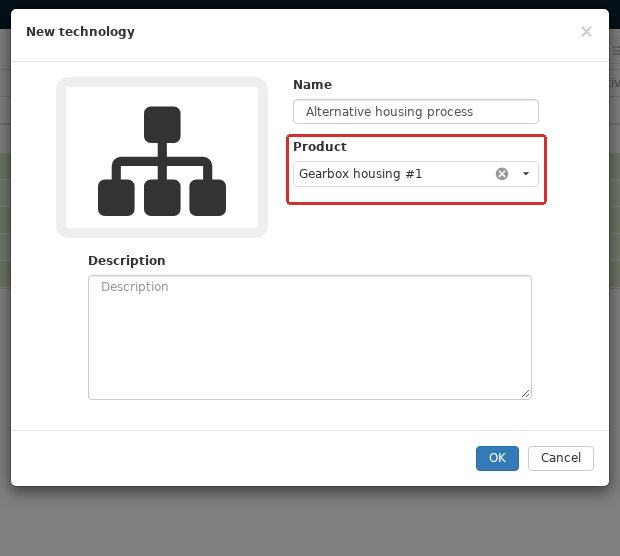620x556 pixels.
Task: Focus the Name field with Alternative housing process
Action: [416, 112]
